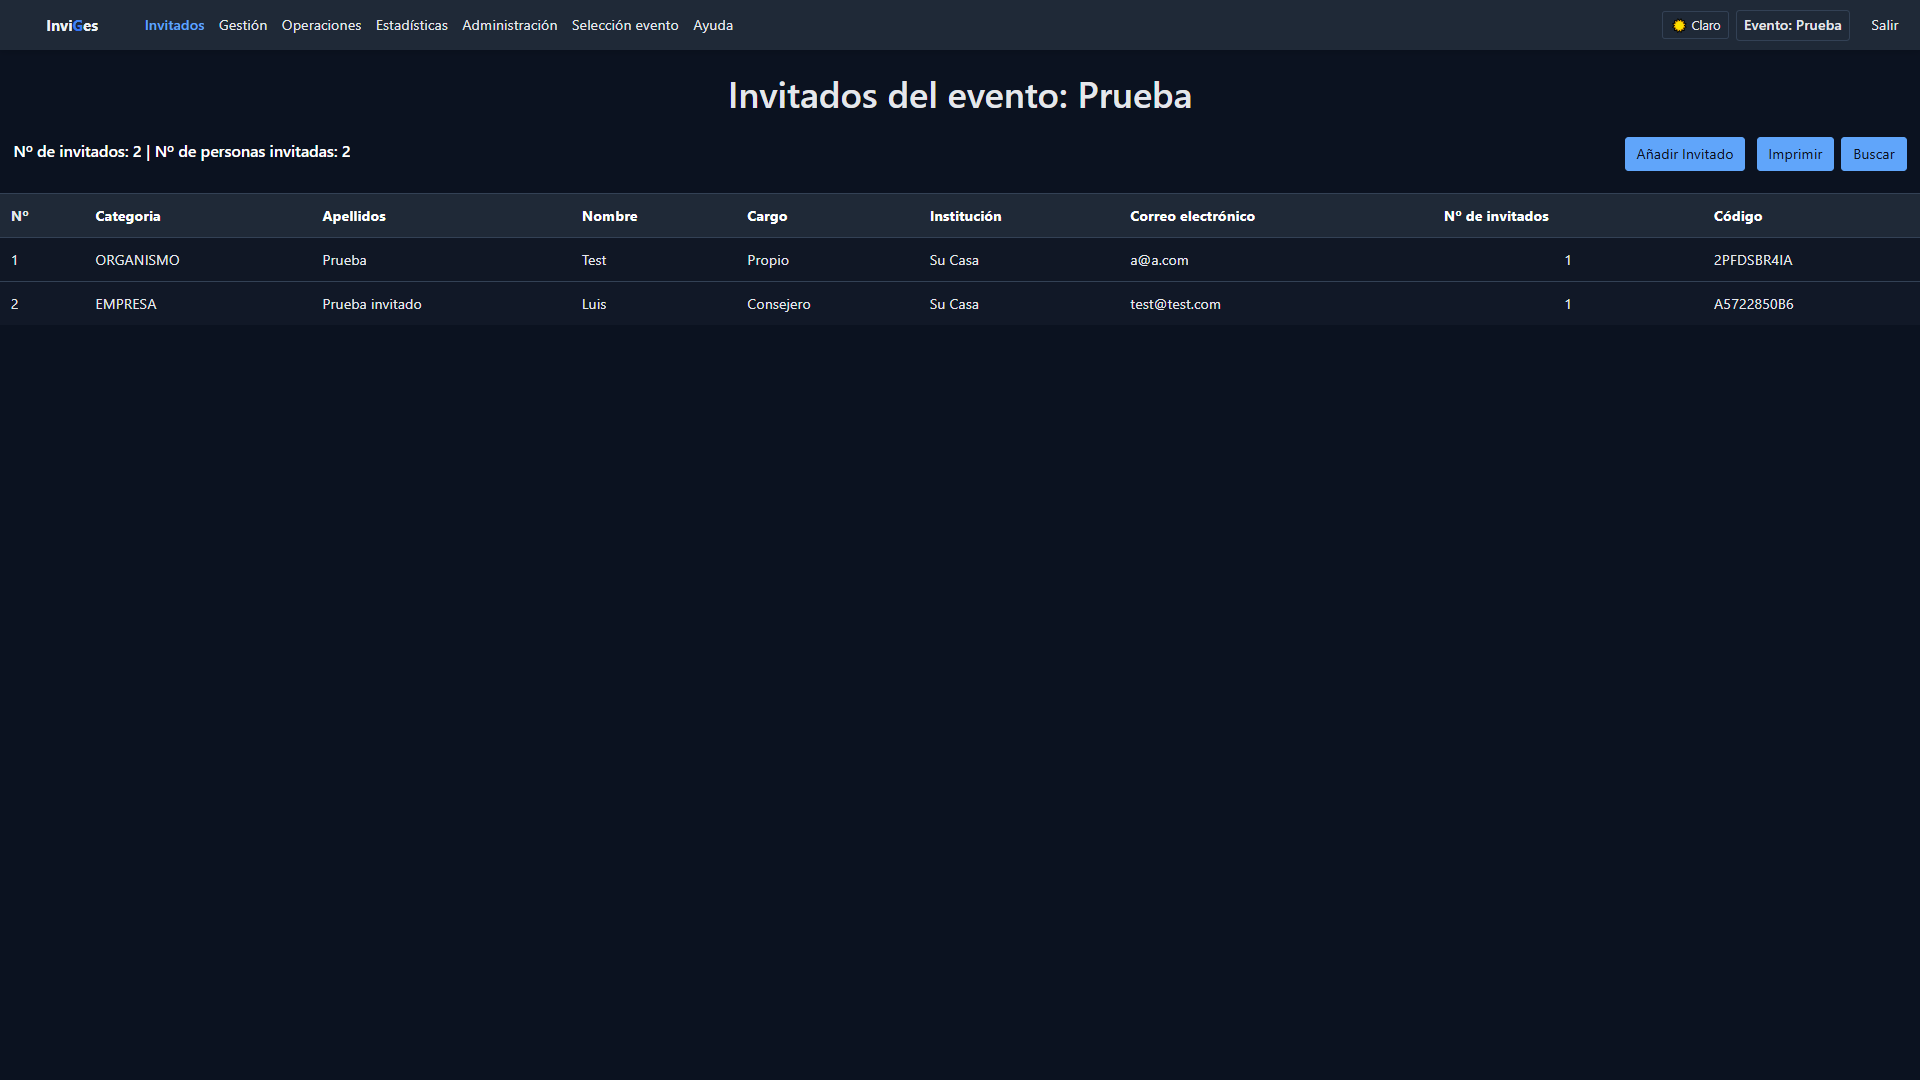Open the Gestión menu
The height and width of the screenshot is (1080, 1920).
tap(243, 25)
